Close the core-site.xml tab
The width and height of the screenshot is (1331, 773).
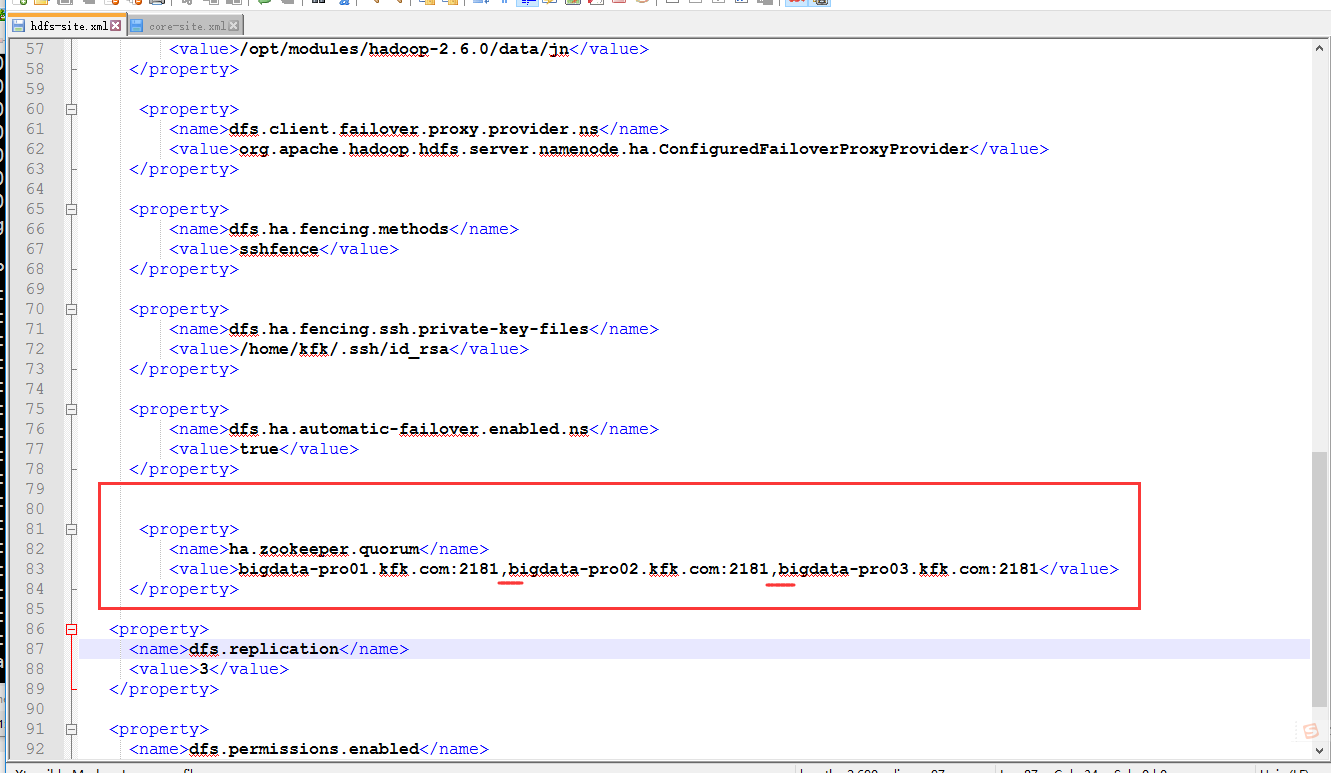(235, 26)
